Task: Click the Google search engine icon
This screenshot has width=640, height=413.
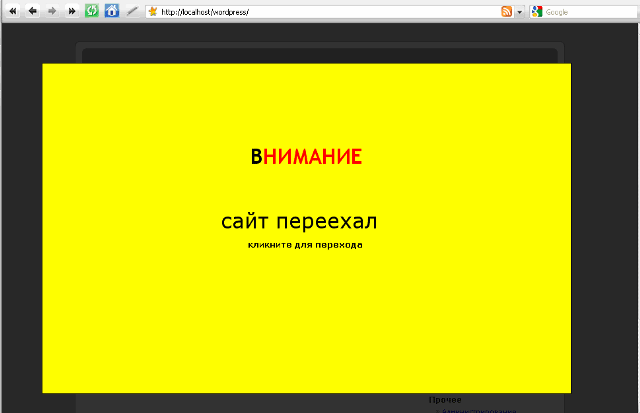Action: (x=537, y=12)
